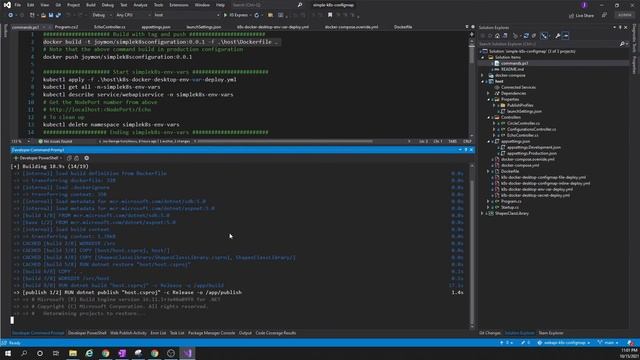640x360 pixels.
Task: Click repository name in status bar
Action: [564, 343]
